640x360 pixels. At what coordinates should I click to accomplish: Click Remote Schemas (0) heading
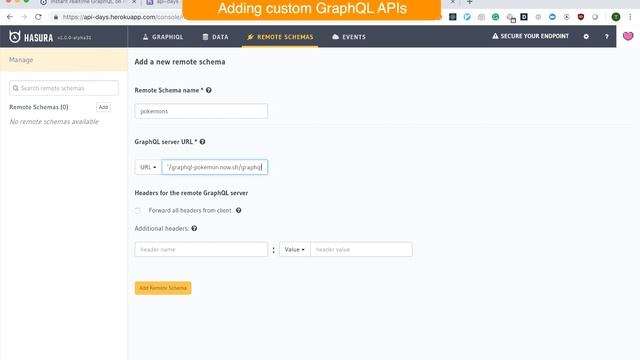point(39,107)
